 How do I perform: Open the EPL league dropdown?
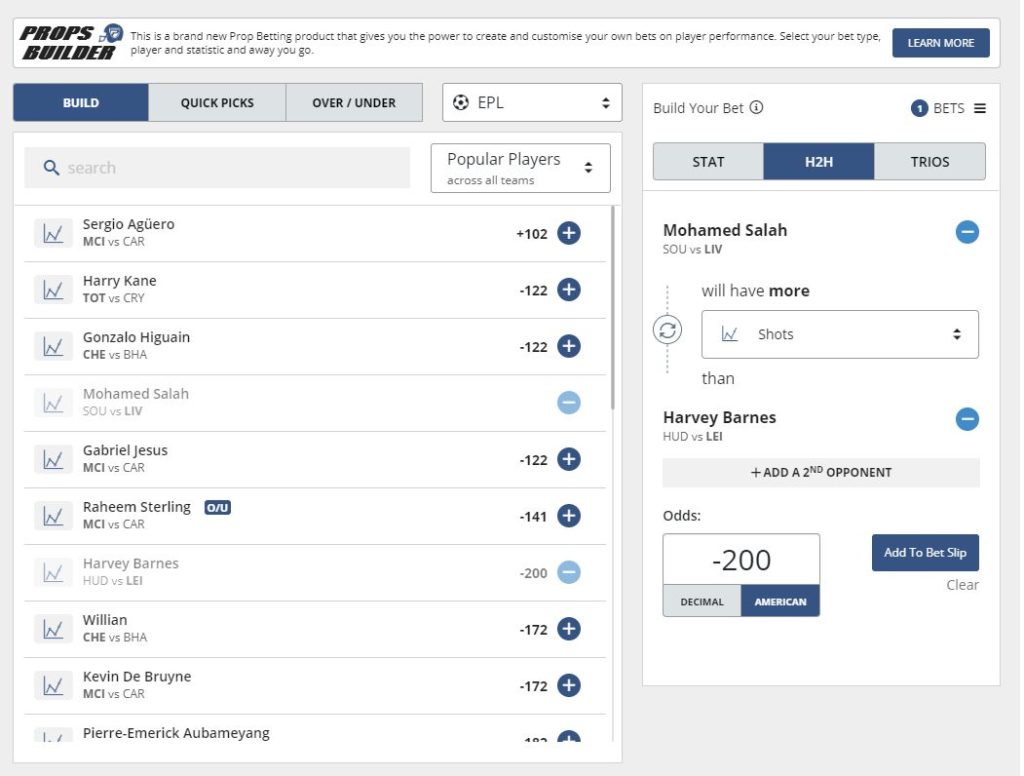(532, 103)
